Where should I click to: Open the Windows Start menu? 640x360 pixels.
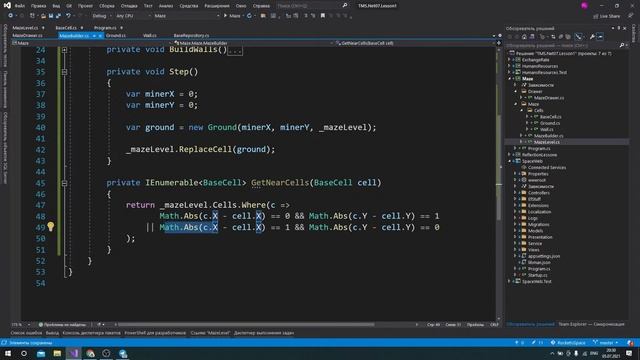(x=7, y=353)
